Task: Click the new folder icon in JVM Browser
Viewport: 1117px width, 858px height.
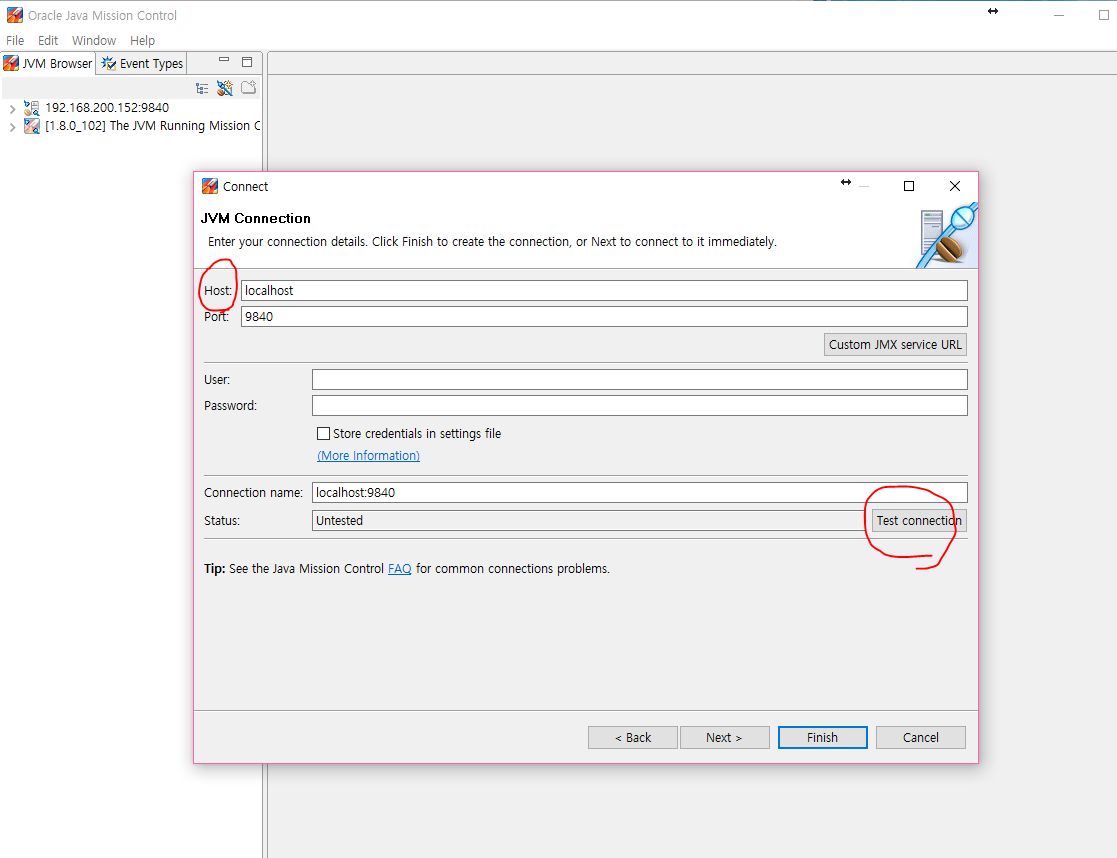Action: tap(249, 88)
